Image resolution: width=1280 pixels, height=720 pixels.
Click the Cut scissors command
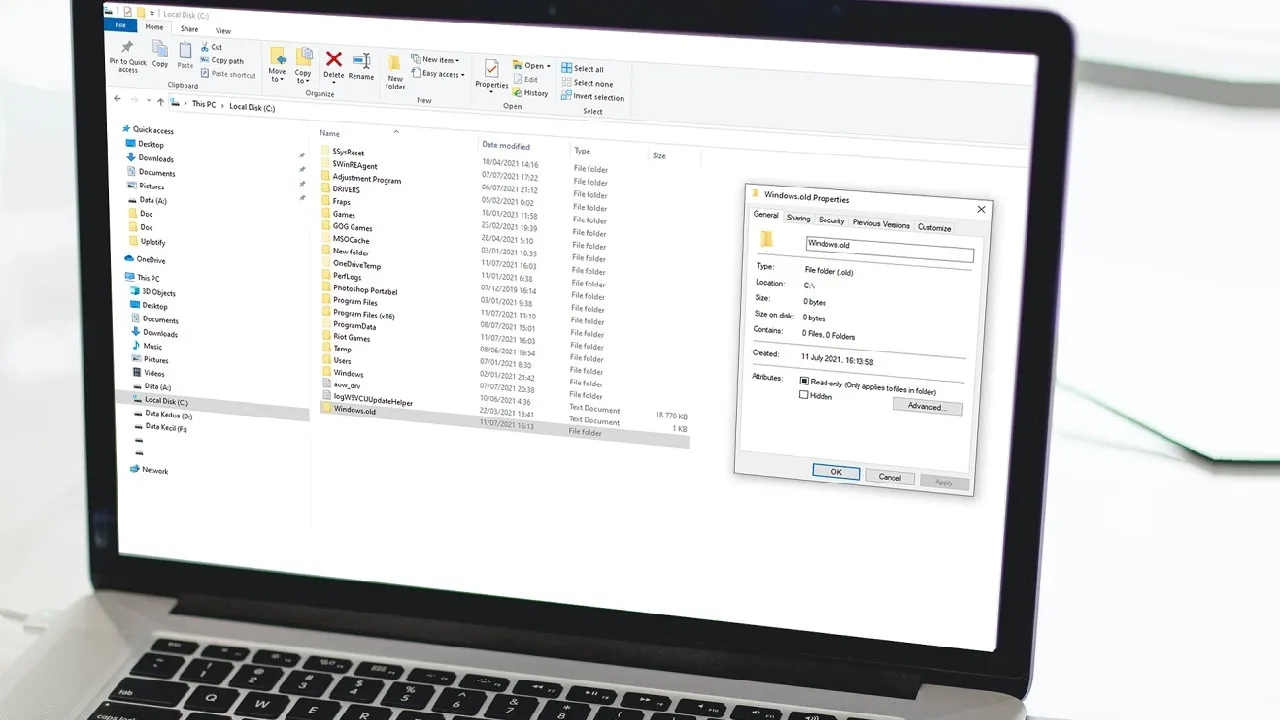click(x=211, y=47)
